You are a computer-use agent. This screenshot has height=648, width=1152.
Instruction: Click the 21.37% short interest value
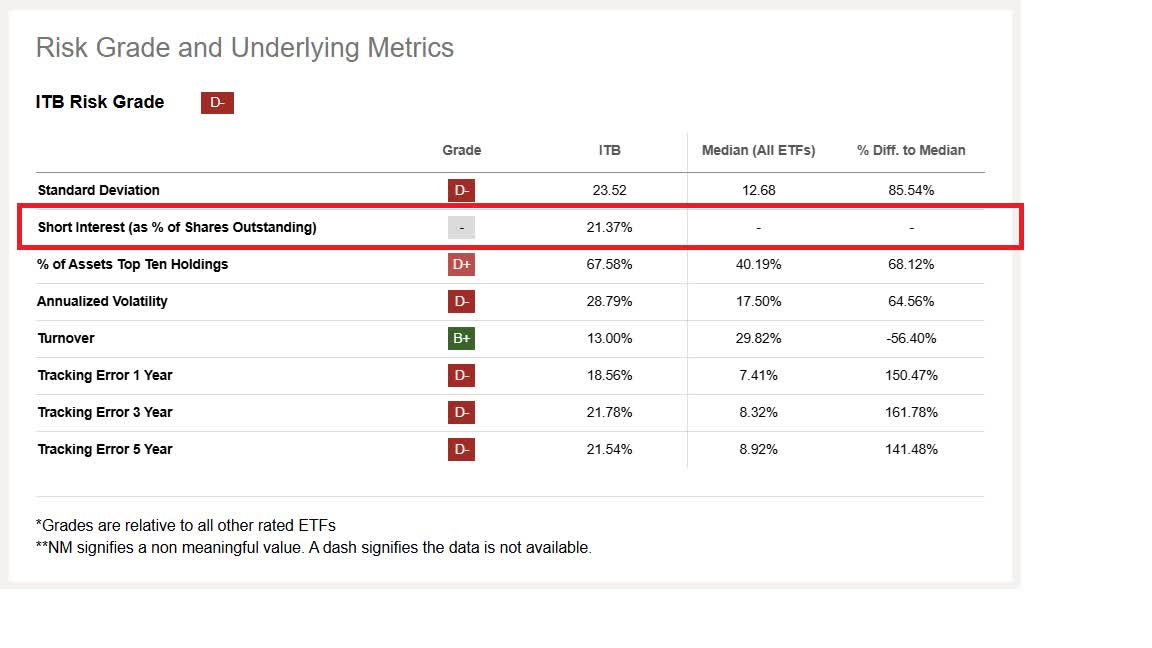coord(609,227)
